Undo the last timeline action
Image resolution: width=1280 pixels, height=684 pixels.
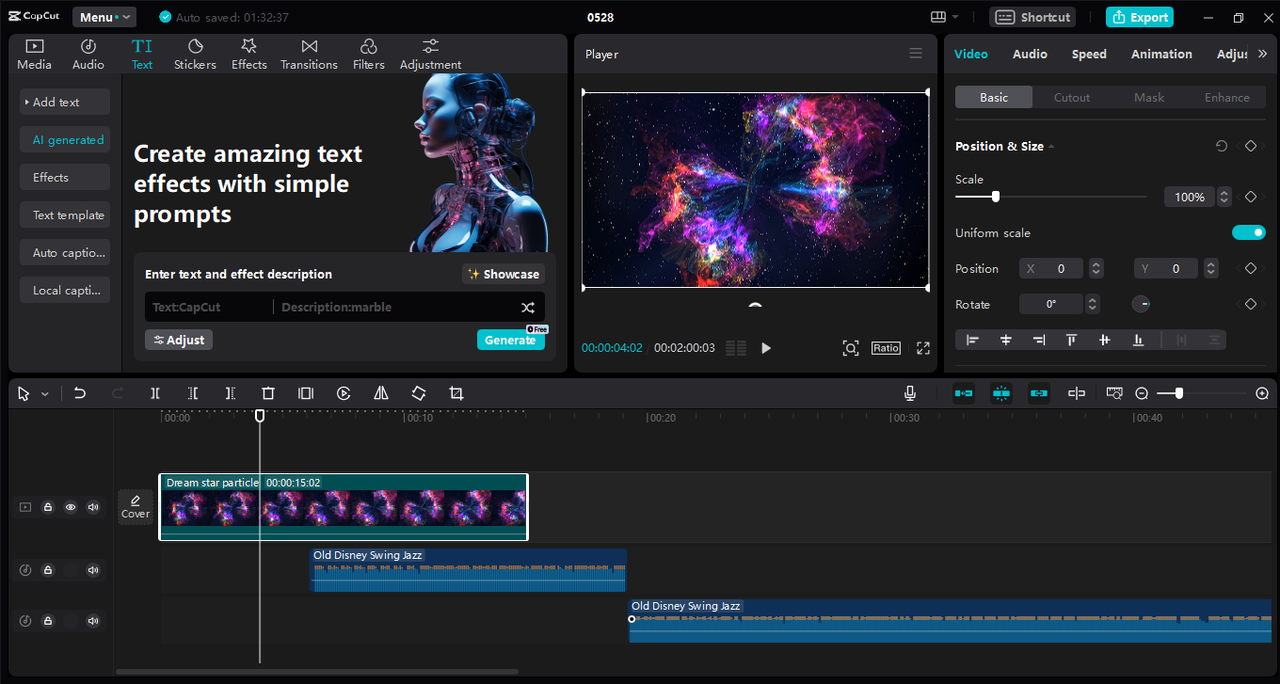[80, 394]
